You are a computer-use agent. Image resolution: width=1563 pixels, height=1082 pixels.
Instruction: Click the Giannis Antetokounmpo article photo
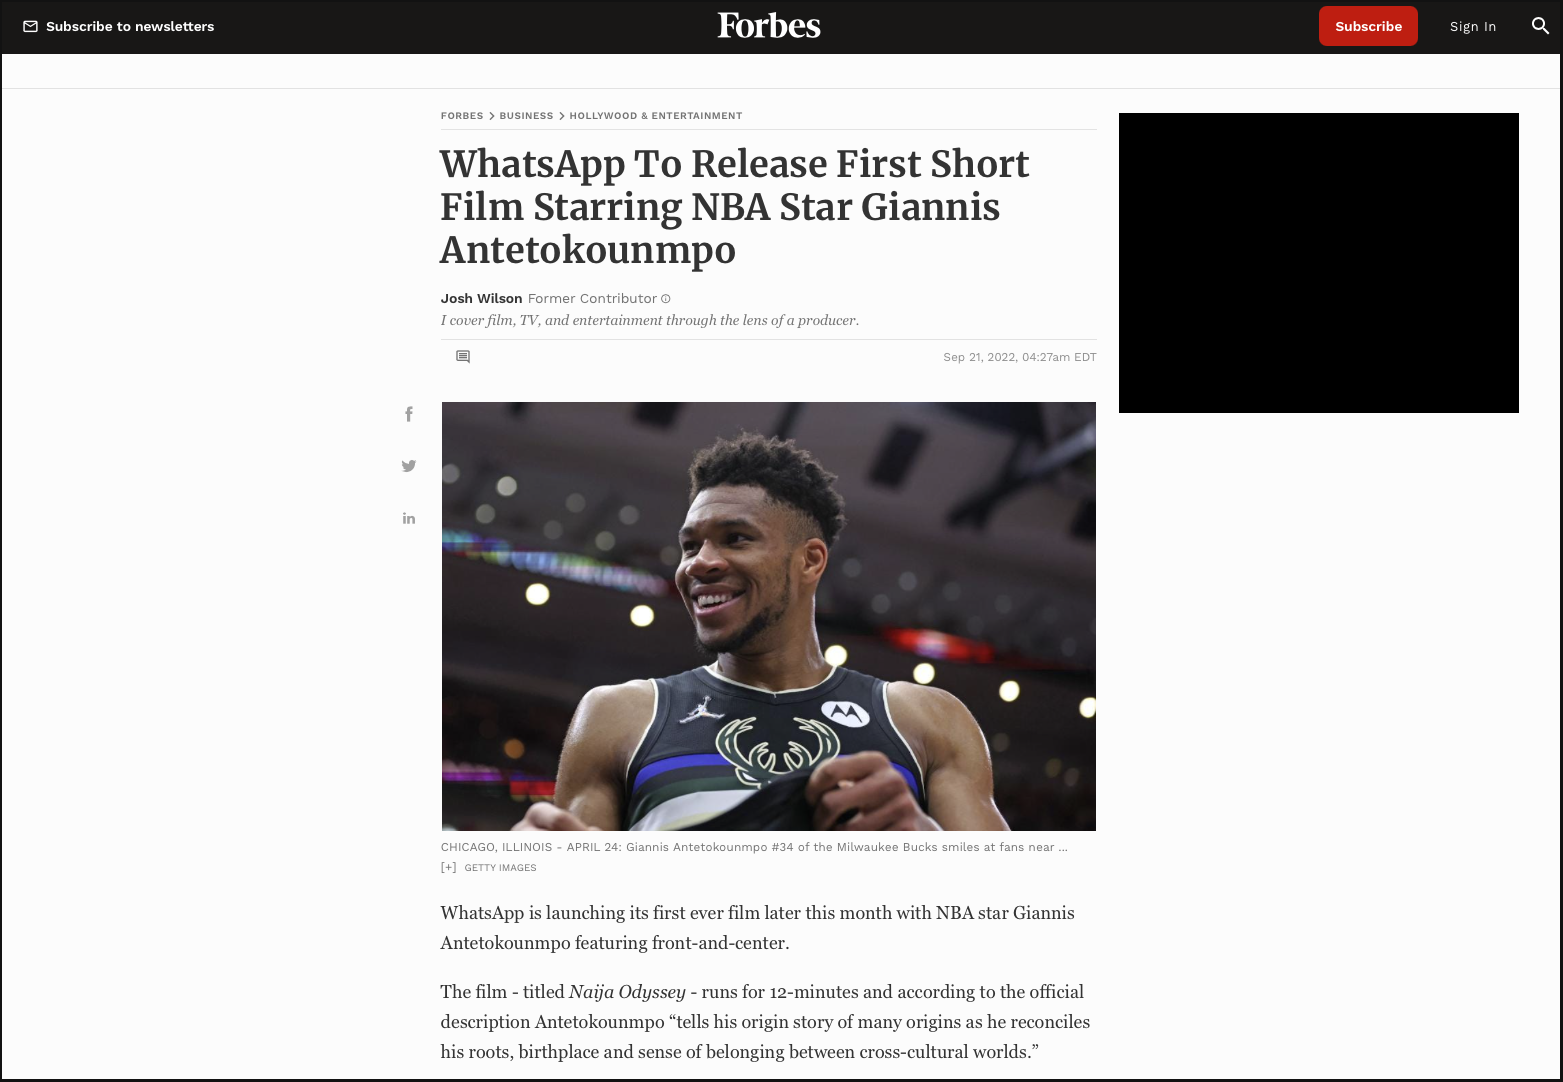coord(769,616)
